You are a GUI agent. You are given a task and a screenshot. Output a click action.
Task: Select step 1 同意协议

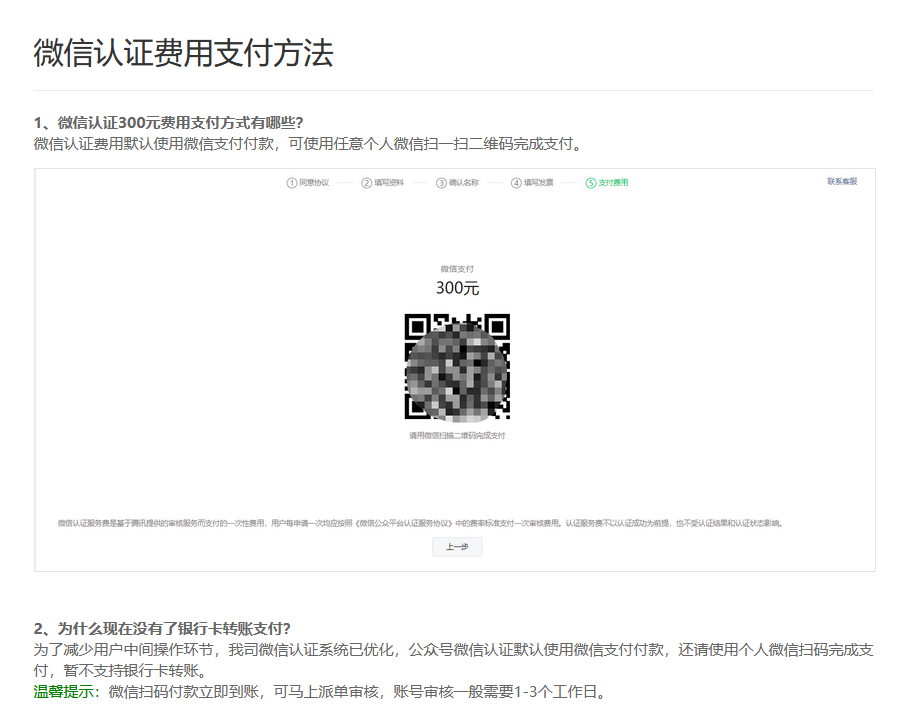pos(308,183)
